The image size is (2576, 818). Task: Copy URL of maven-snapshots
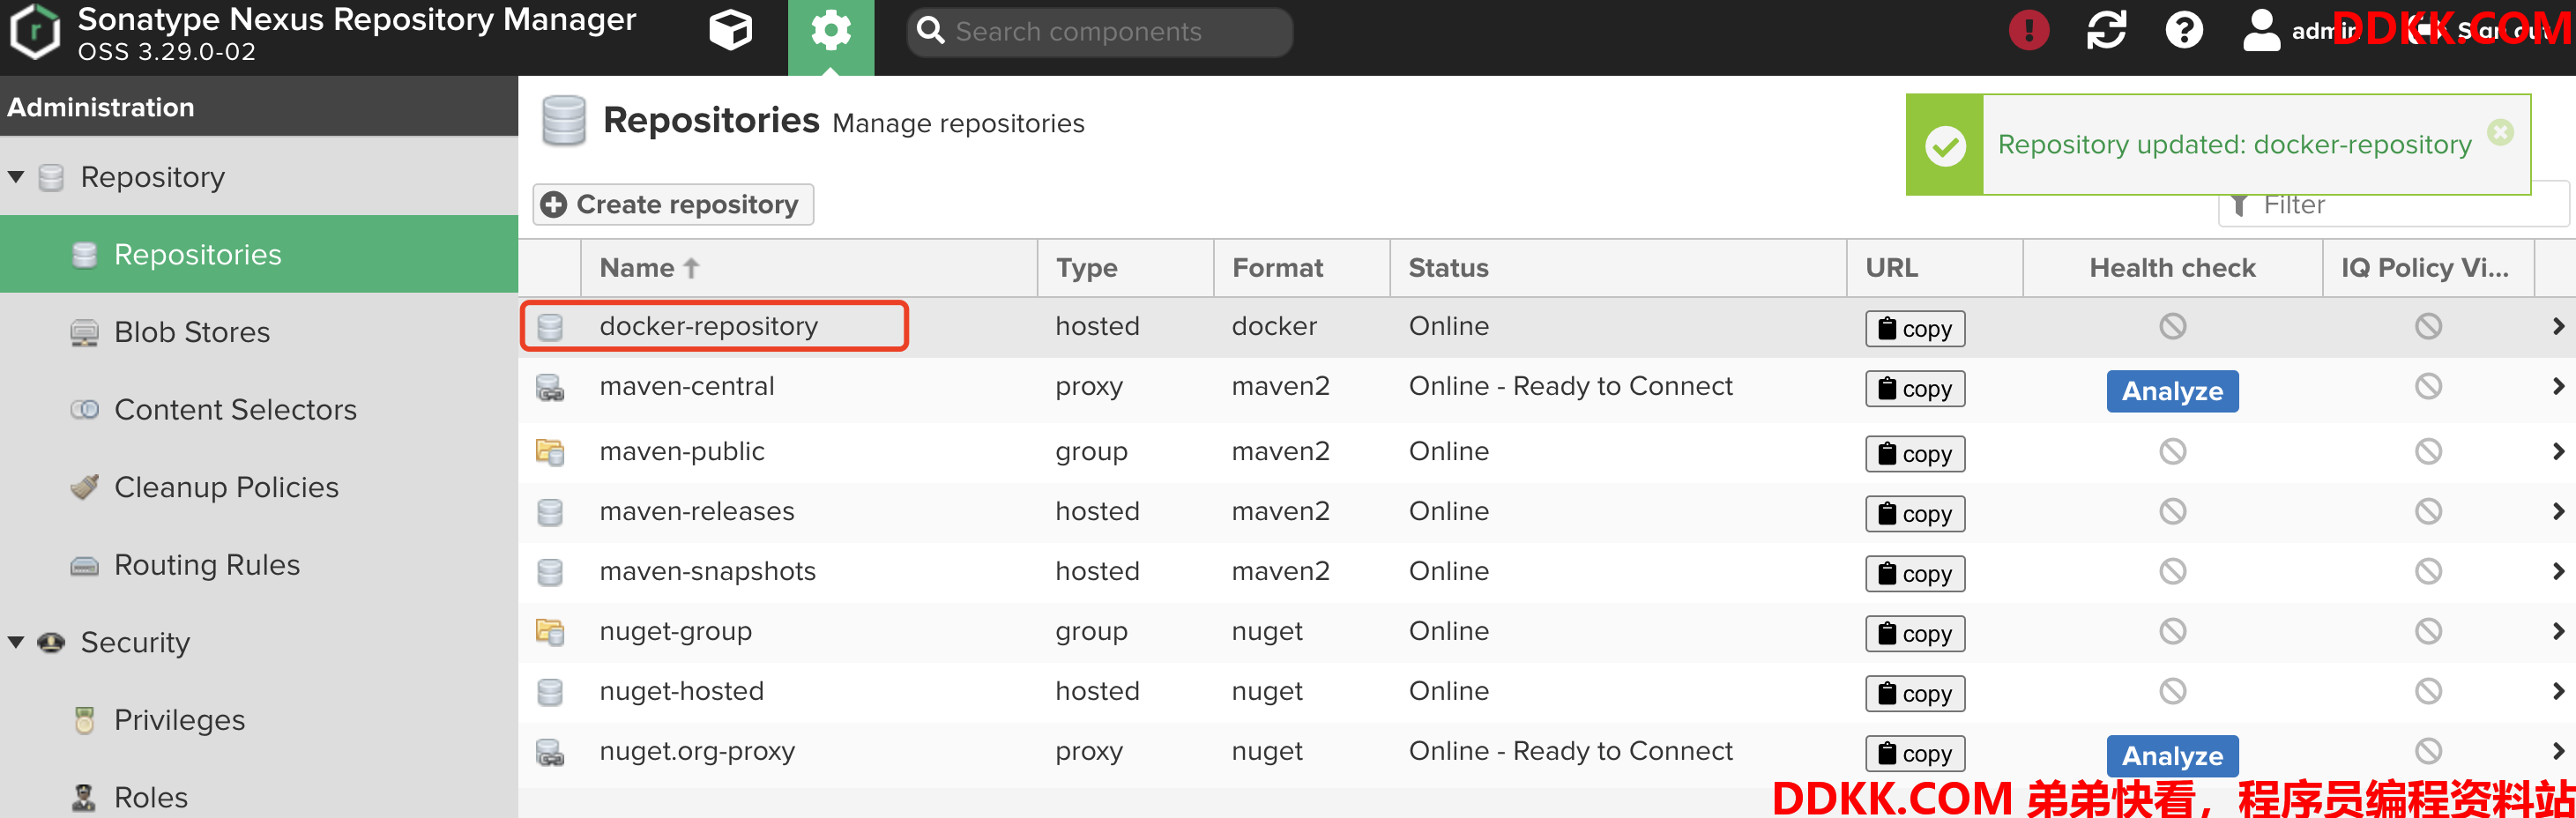(x=1914, y=574)
